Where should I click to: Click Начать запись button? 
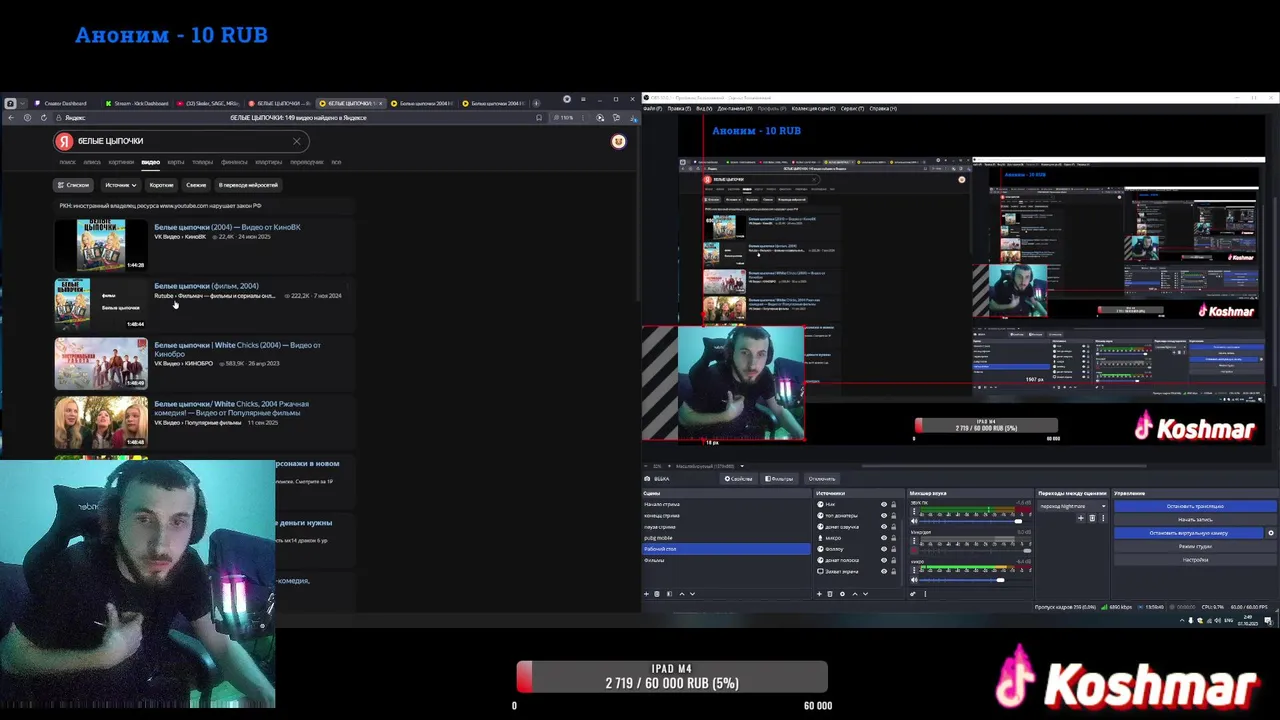pyautogui.click(x=1195, y=520)
